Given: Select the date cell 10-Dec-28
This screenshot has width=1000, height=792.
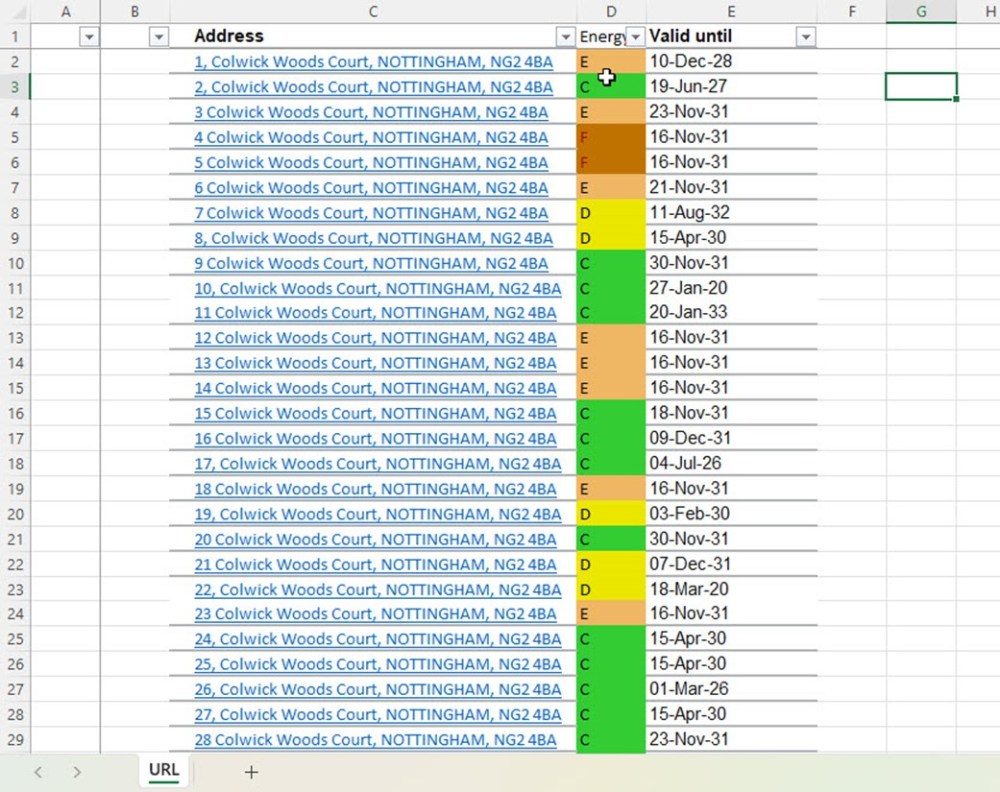Looking at the screenshot, I should pyautogui.click(x=730, y=62).
